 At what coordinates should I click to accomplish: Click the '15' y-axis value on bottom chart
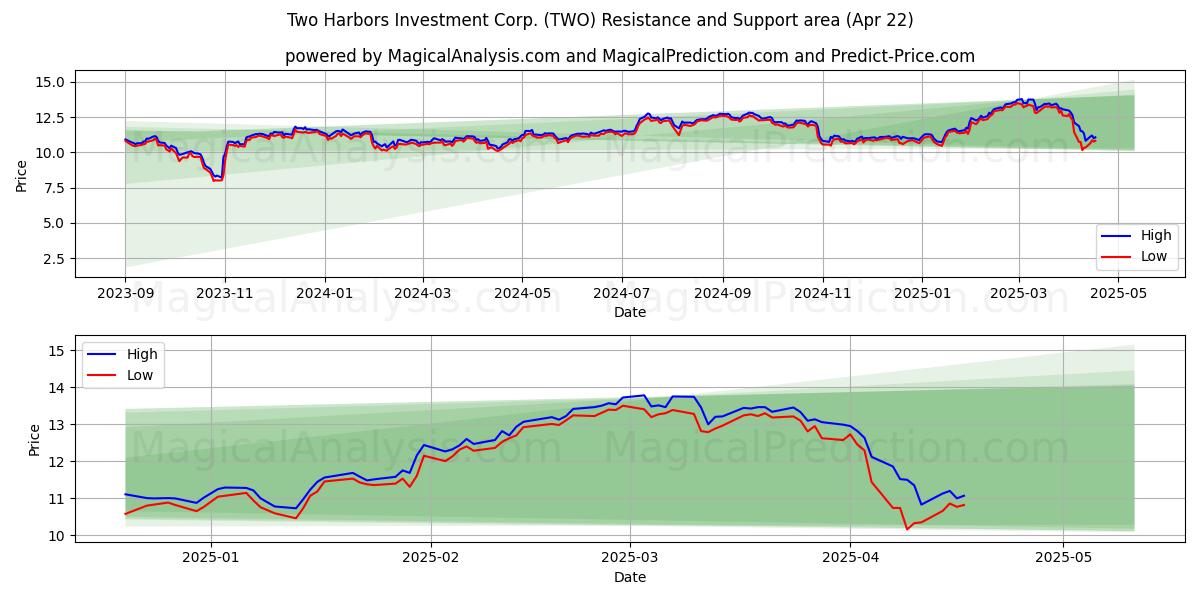pos(56,351)
